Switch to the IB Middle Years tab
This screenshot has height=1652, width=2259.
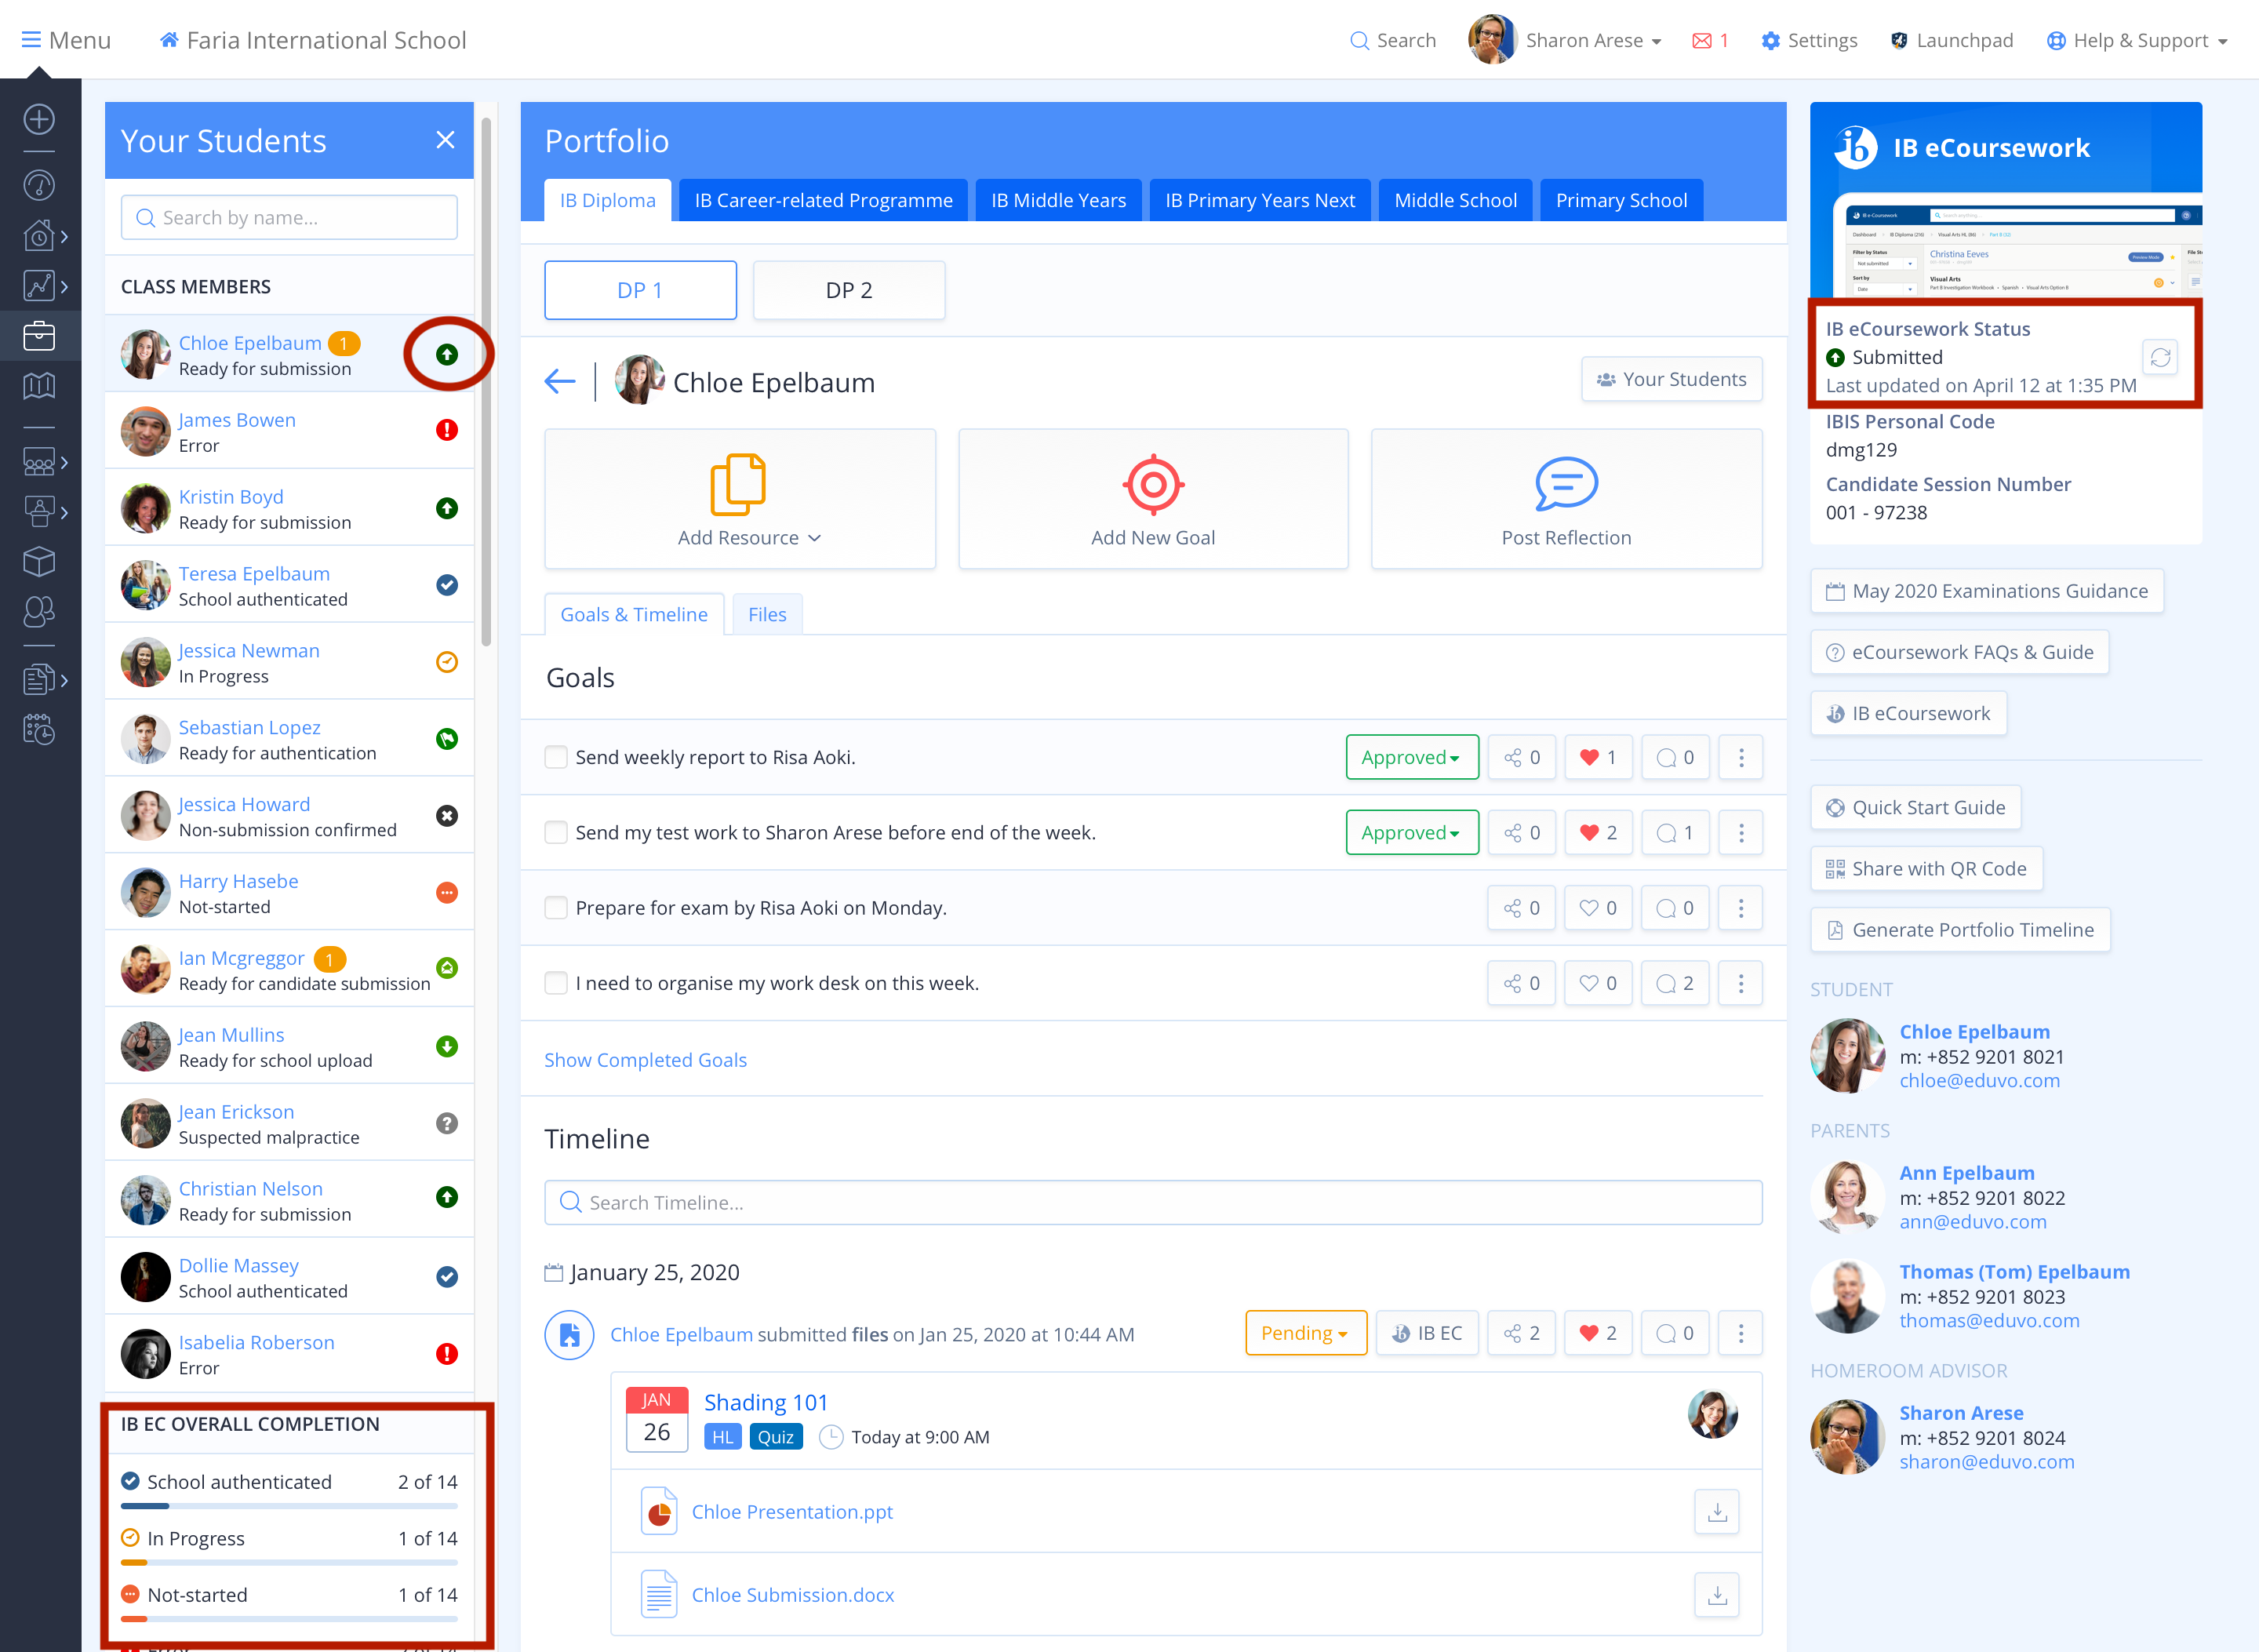(1058, 200)
